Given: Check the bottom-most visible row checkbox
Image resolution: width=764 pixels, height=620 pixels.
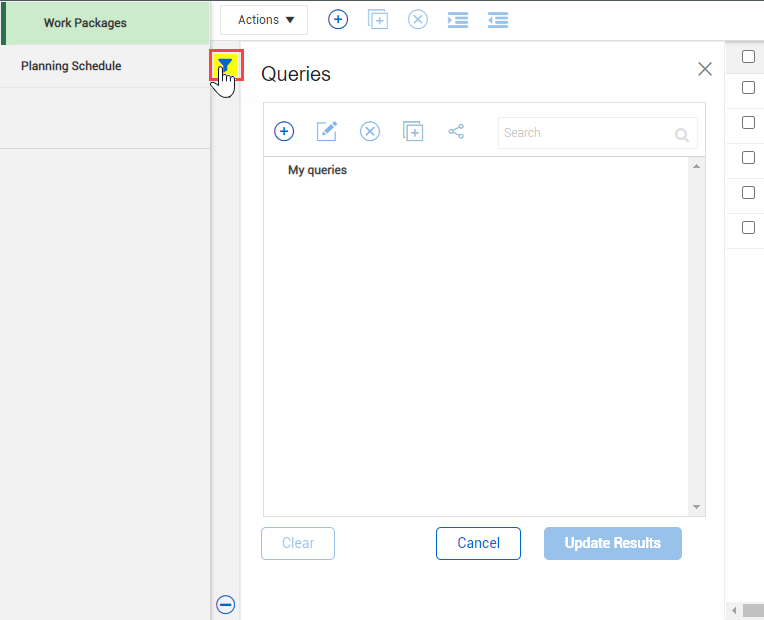Looking at the screenshot, I should (748, 228).
